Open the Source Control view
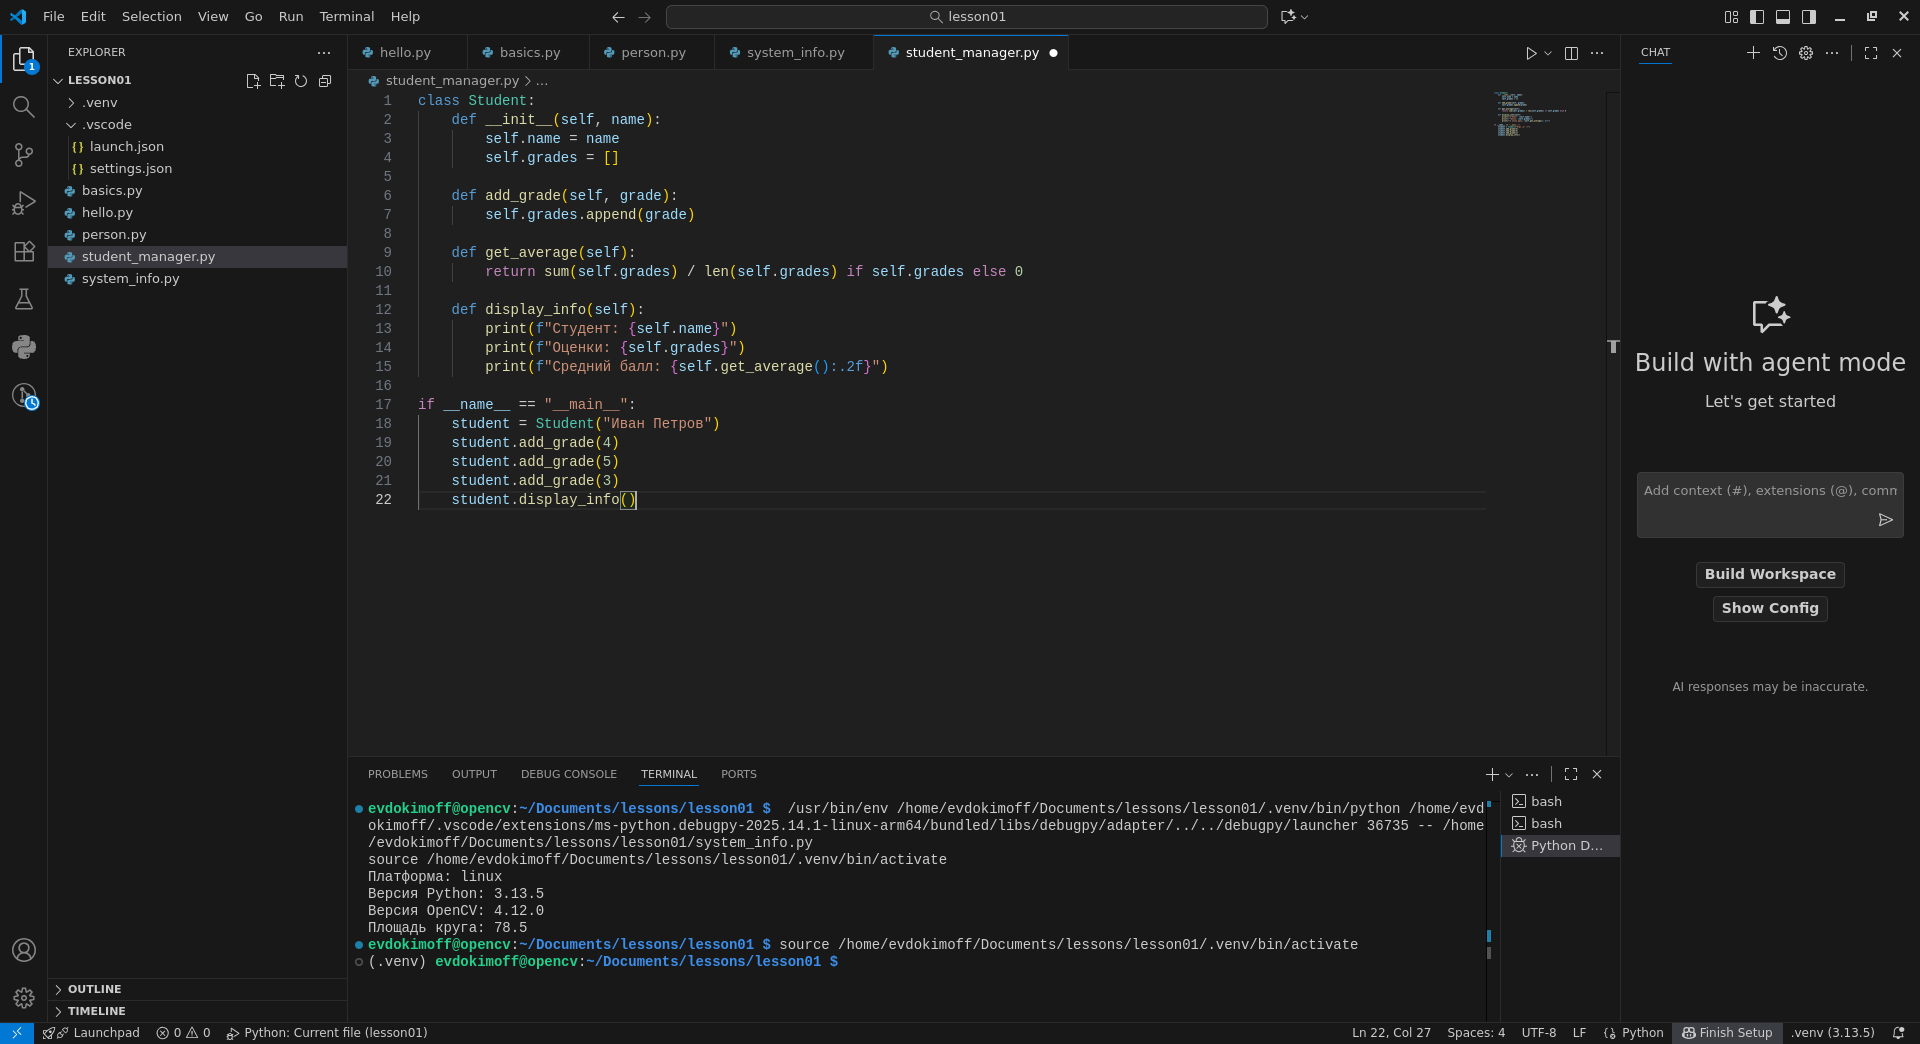The height and width of the screenshot is (1044, 1920). click(24, 155)
